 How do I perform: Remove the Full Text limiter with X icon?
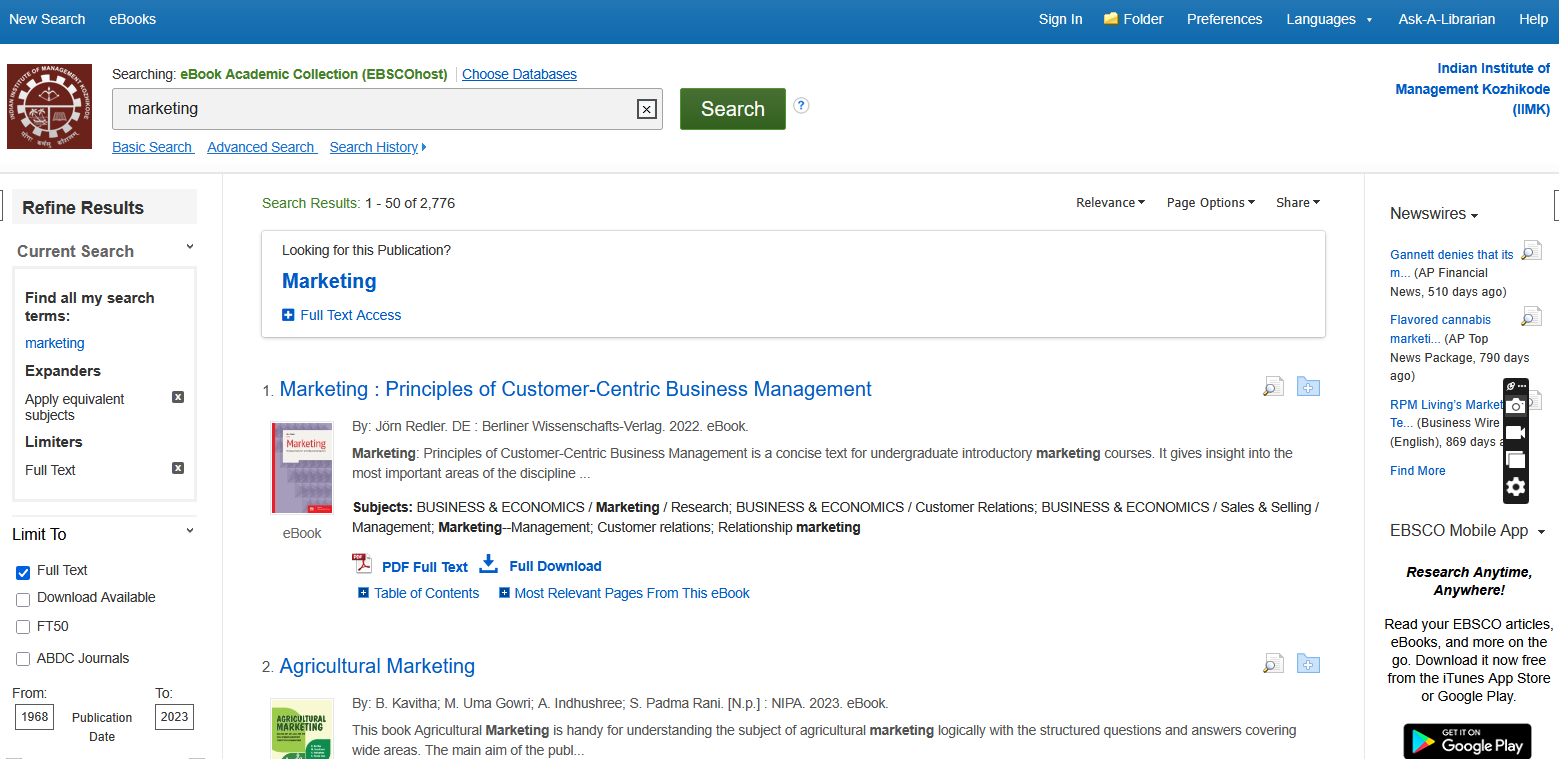[x=178, y=468]
